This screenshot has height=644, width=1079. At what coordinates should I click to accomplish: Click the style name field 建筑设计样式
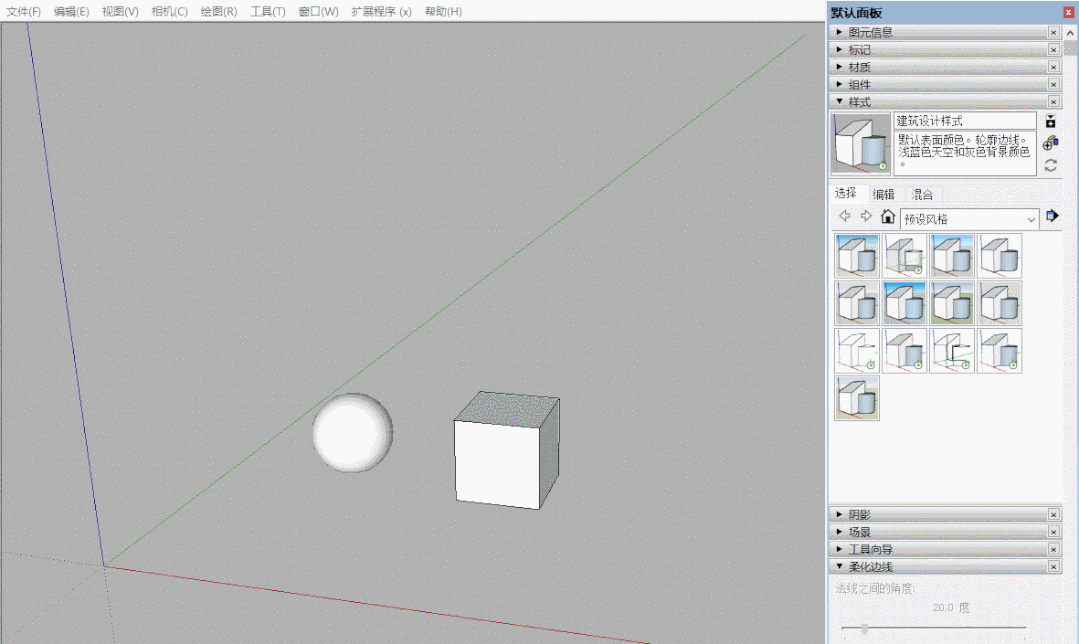click(x=965, y=121)
